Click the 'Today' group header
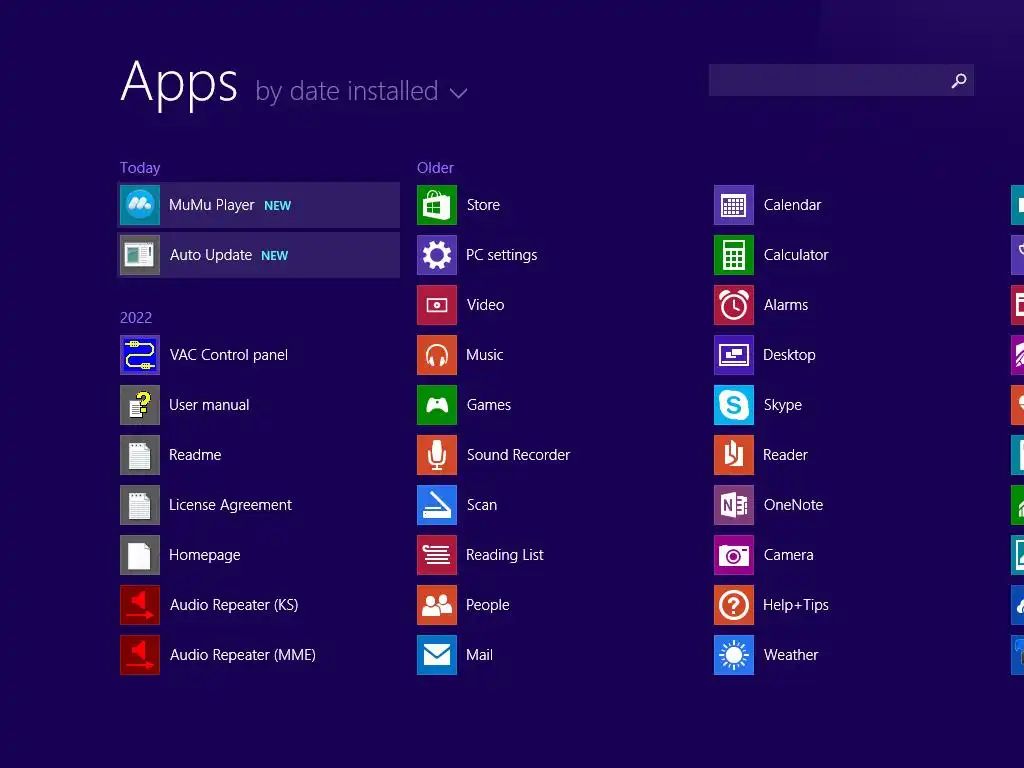 pyautogui.click(x=140, y=168)
